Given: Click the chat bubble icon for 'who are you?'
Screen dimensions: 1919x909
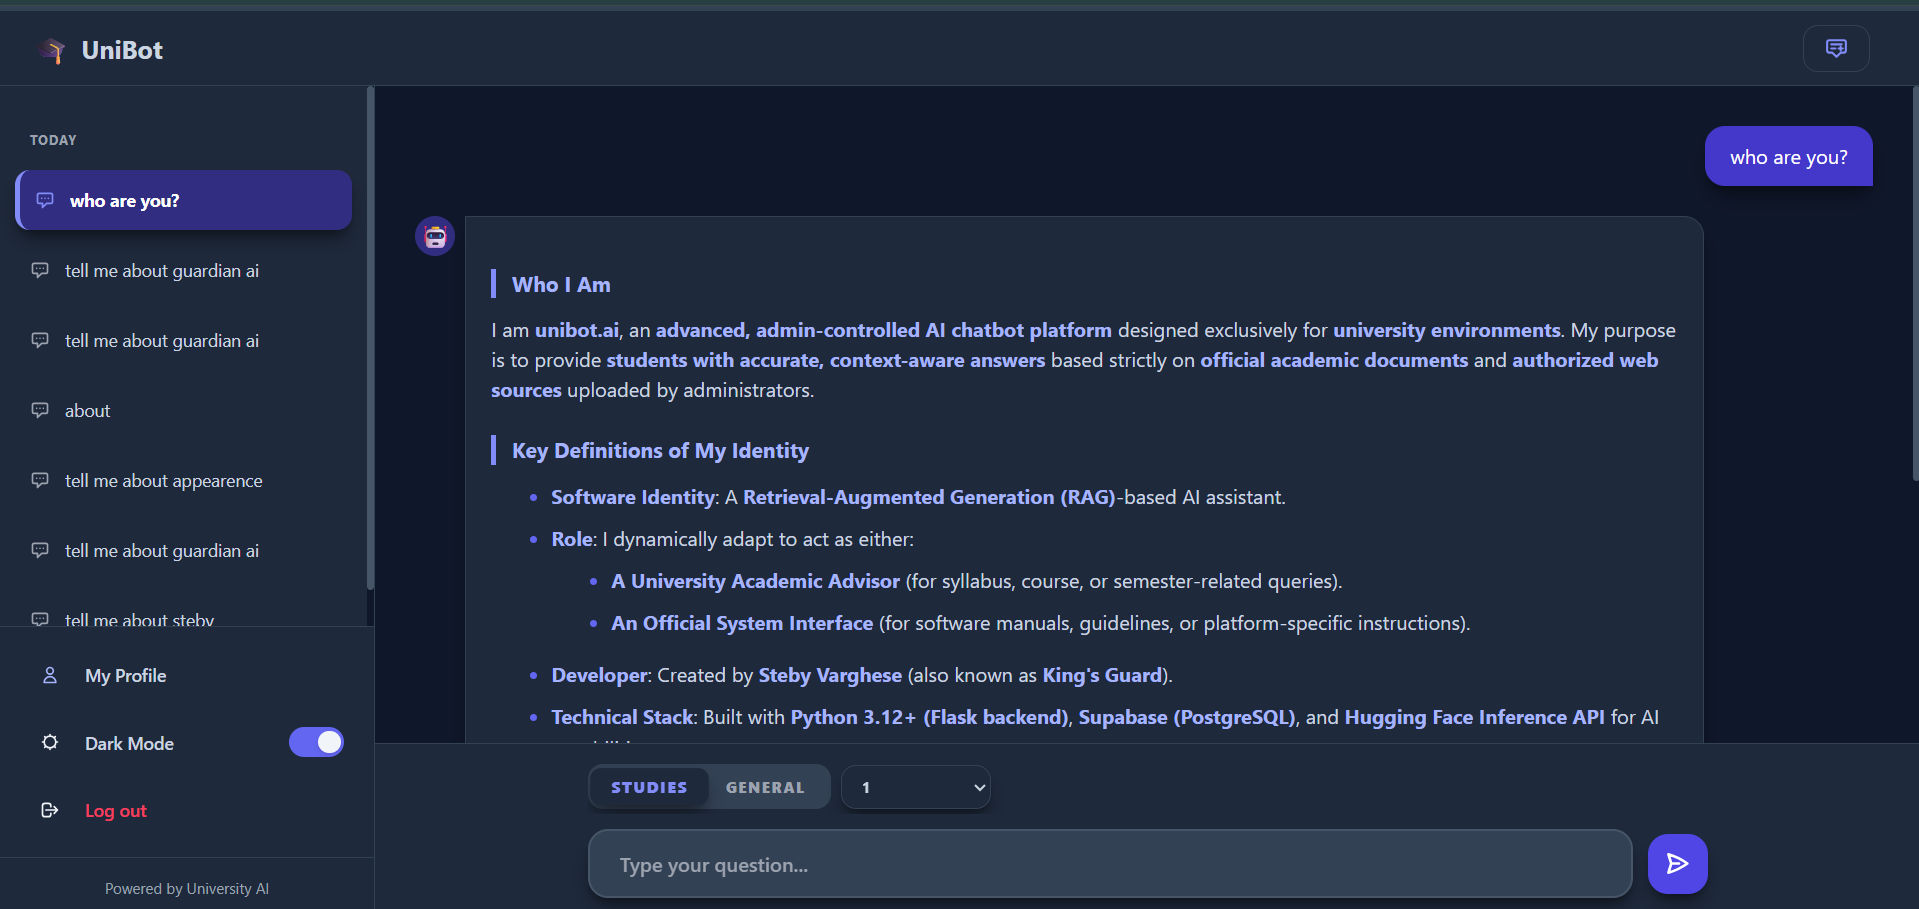Looking at the screenshot, I should (45, 200).
